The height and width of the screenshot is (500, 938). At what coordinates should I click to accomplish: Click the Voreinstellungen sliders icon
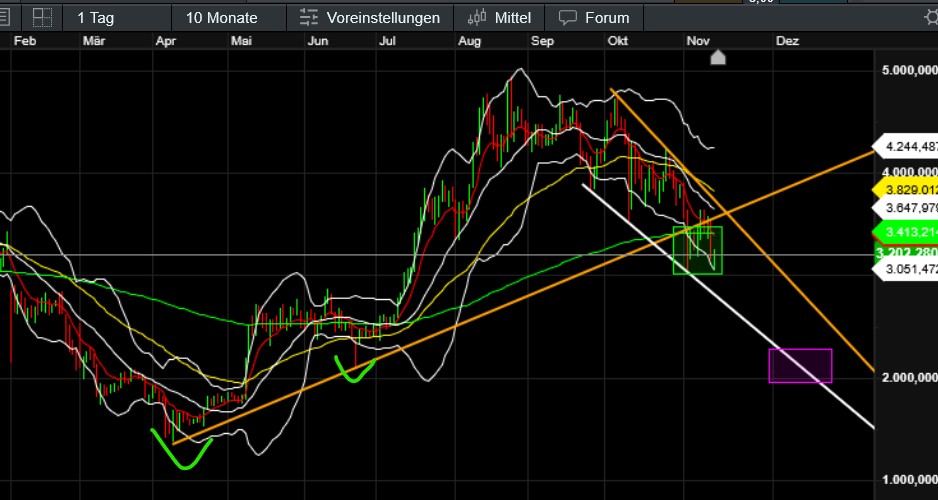pyautogui.click(x=309, y=18)
